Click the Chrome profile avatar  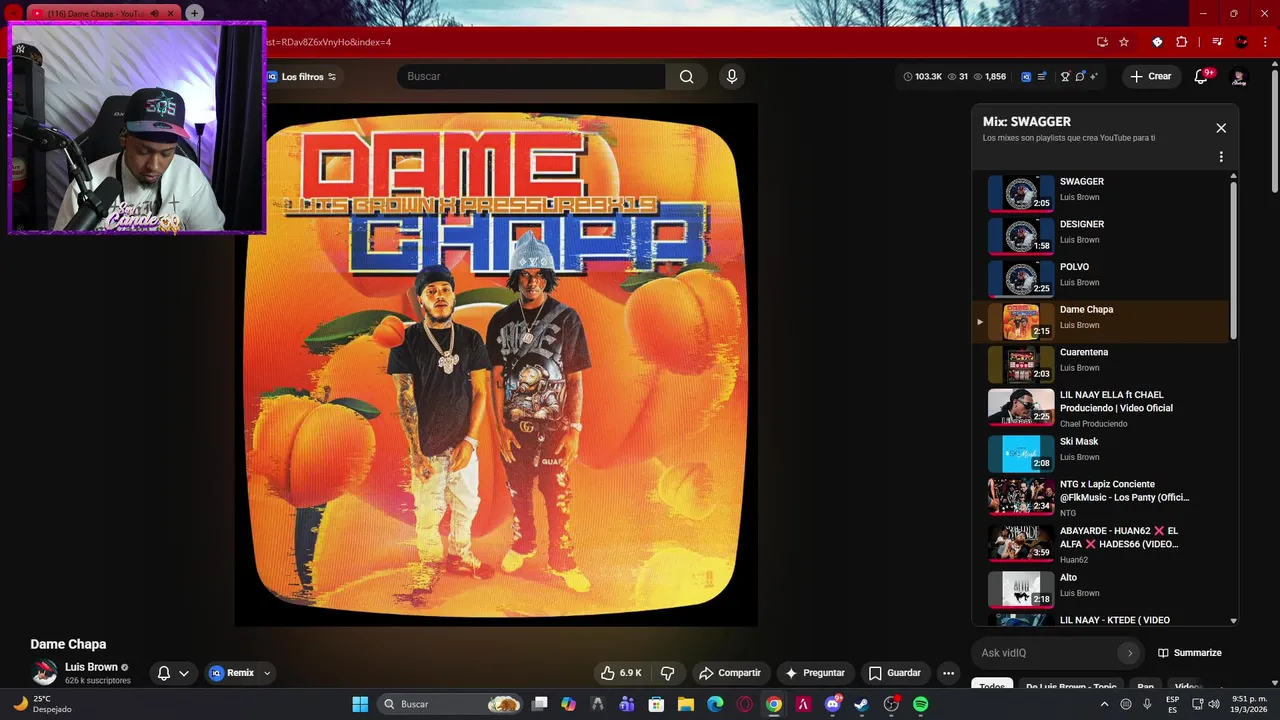1242,42
